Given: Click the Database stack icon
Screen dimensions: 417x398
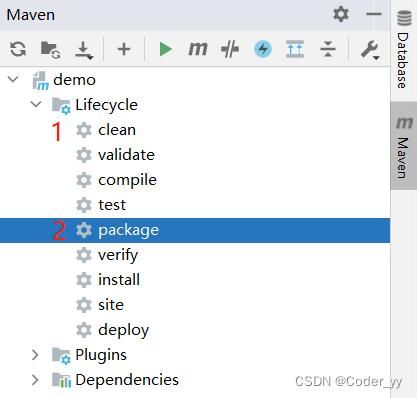Looking at the screenshot, I should pos(404,18).
